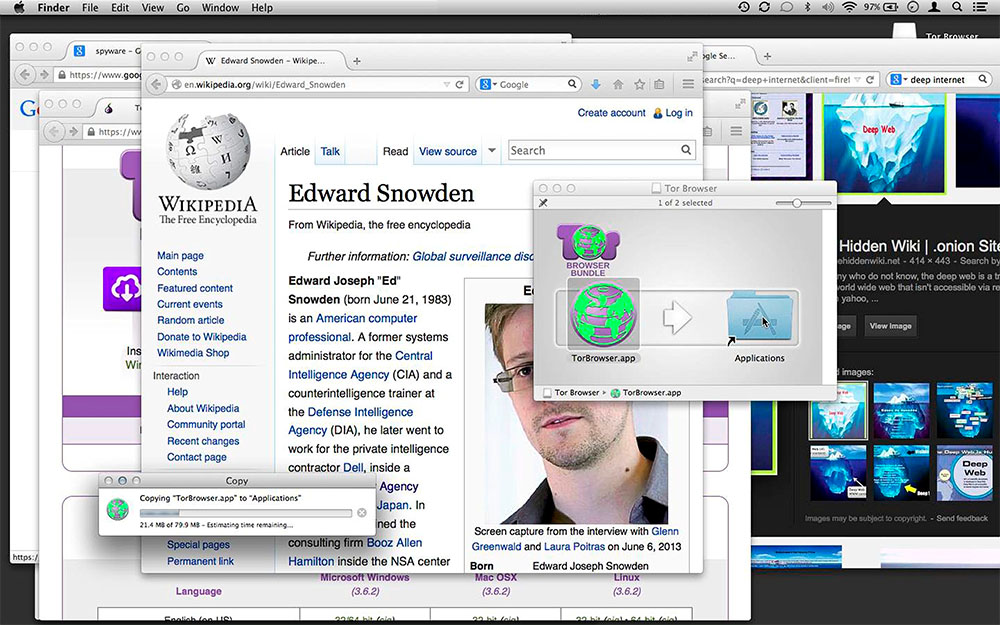Bookmark this page with the star icon
This screenshot has width=1000, height=625.
pos(639,84)
